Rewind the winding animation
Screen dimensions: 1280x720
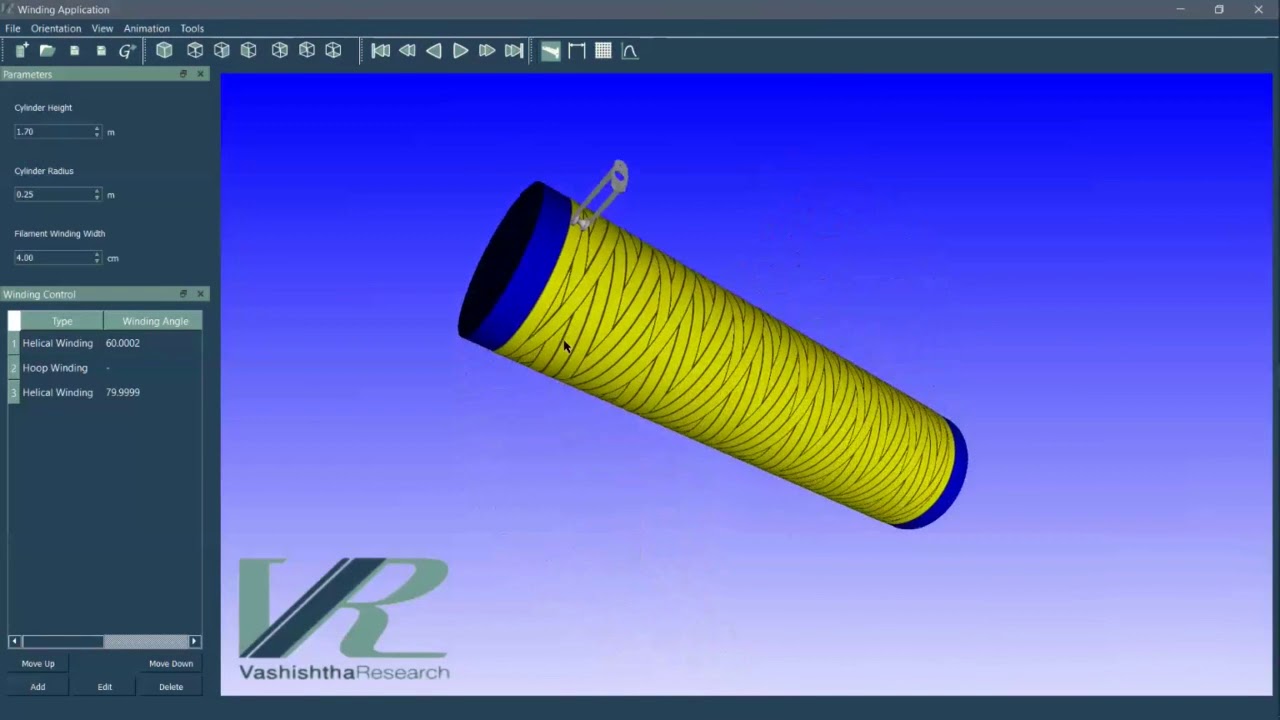(407, 51)
